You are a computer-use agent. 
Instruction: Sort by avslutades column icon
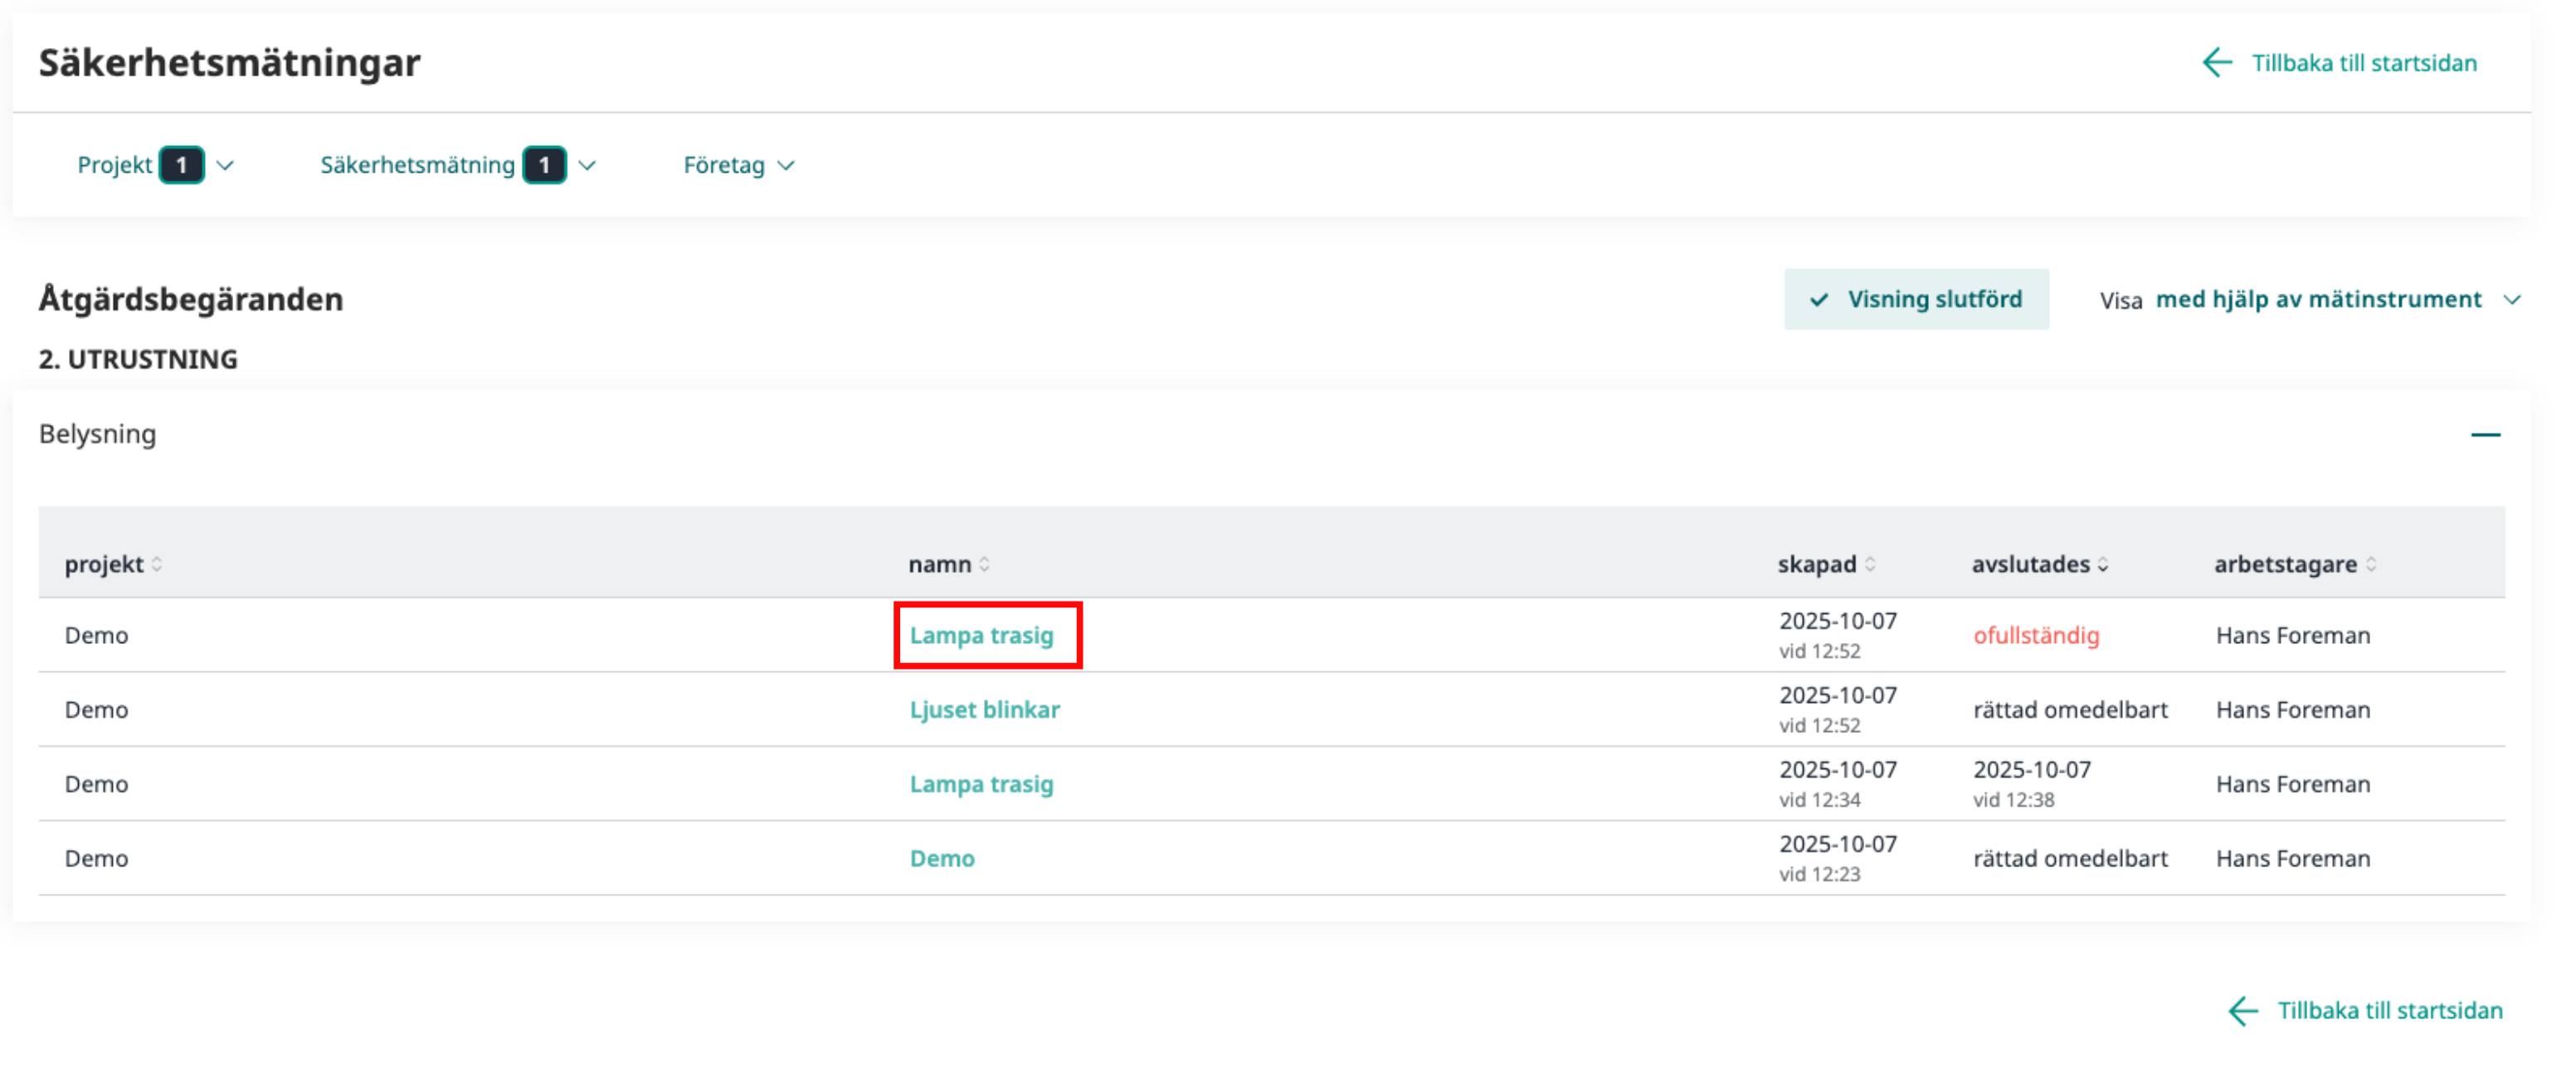point(2103,564)
